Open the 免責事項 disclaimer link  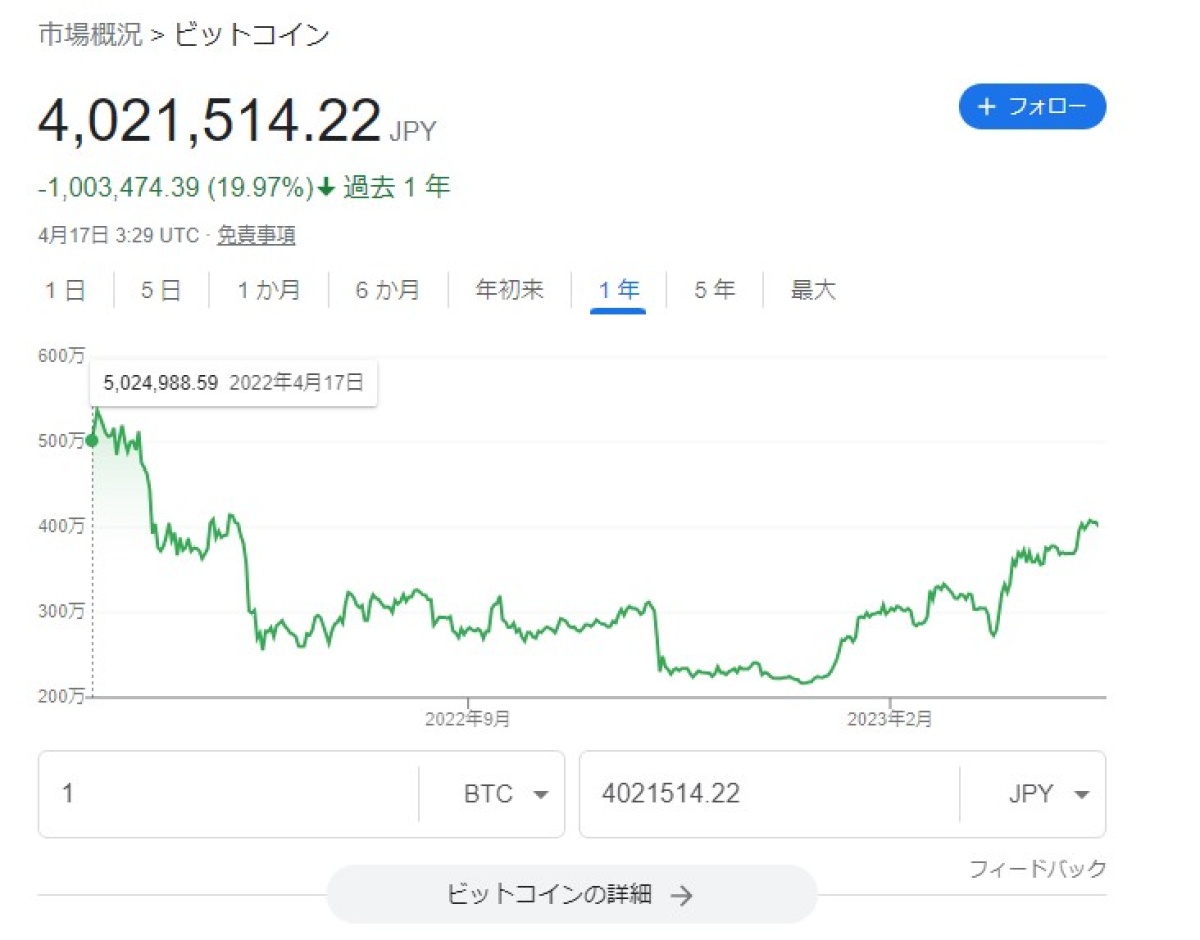click(256, 236)
